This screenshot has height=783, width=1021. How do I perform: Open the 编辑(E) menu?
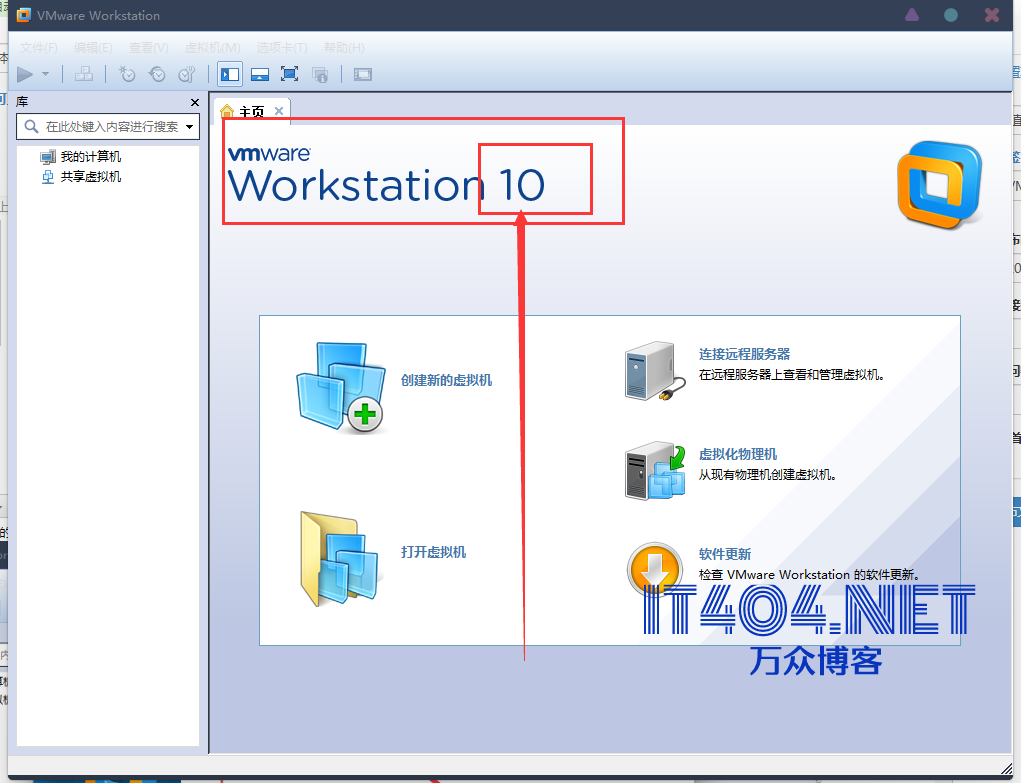pyautogui.click(x=93, y=48)
